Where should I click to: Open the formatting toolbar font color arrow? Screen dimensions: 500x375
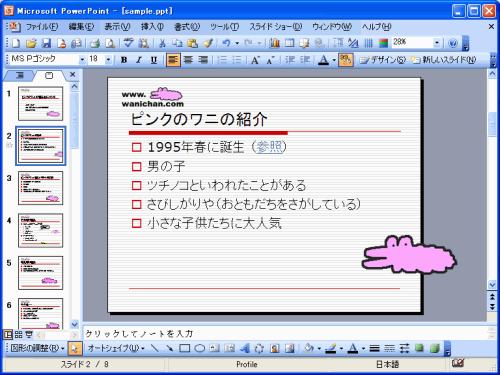coord(334,60)
